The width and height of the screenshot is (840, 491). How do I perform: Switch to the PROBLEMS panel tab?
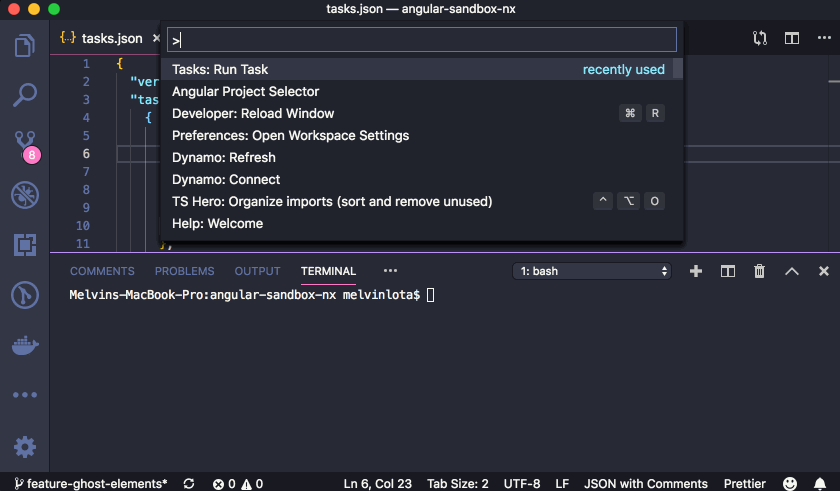click(x=184, y=271)
